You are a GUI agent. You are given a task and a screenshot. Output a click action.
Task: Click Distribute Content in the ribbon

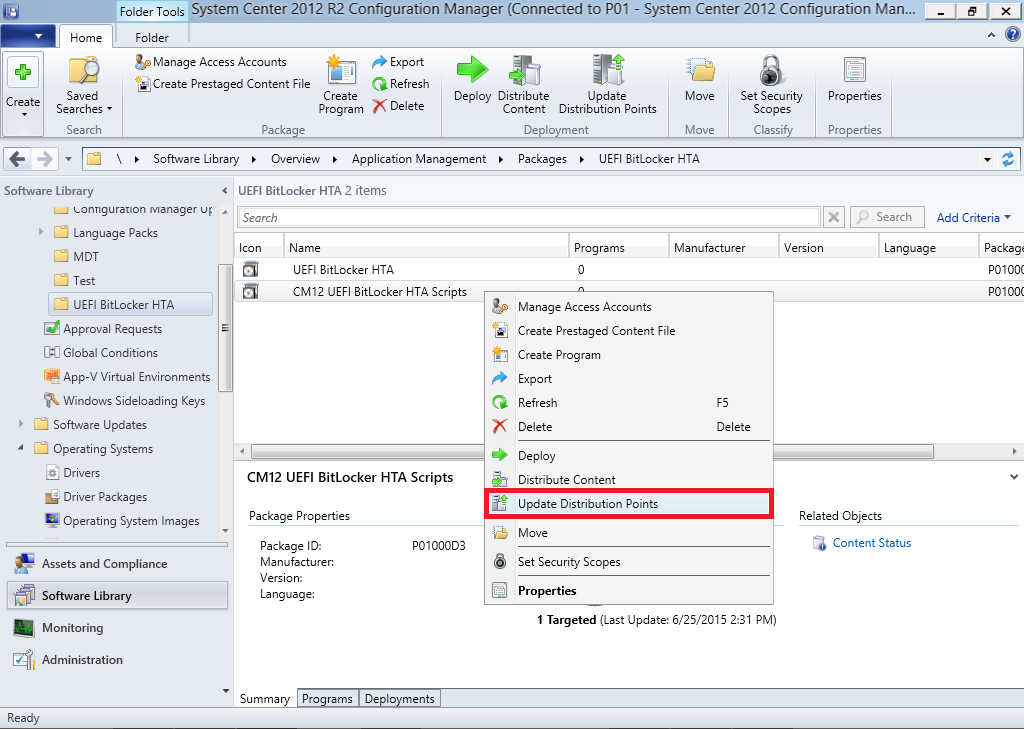tap(524, 86)
